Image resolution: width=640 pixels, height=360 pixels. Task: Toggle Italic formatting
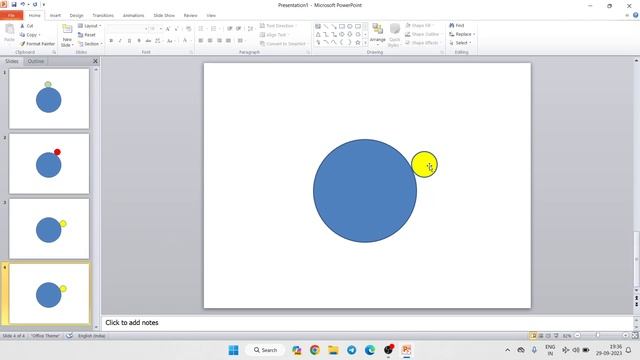tap(120, 41)
